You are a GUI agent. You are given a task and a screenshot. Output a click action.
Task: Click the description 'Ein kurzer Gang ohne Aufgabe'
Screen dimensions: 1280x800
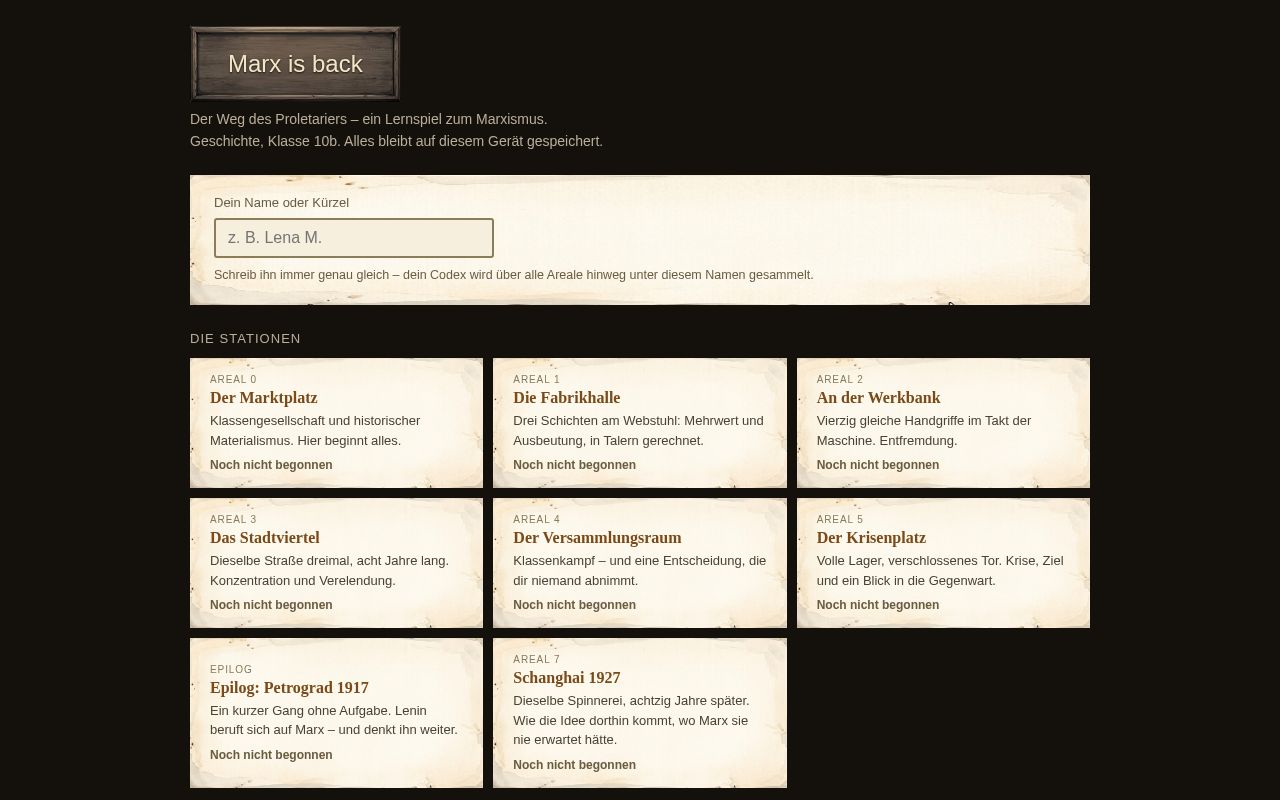click(334, 720)
